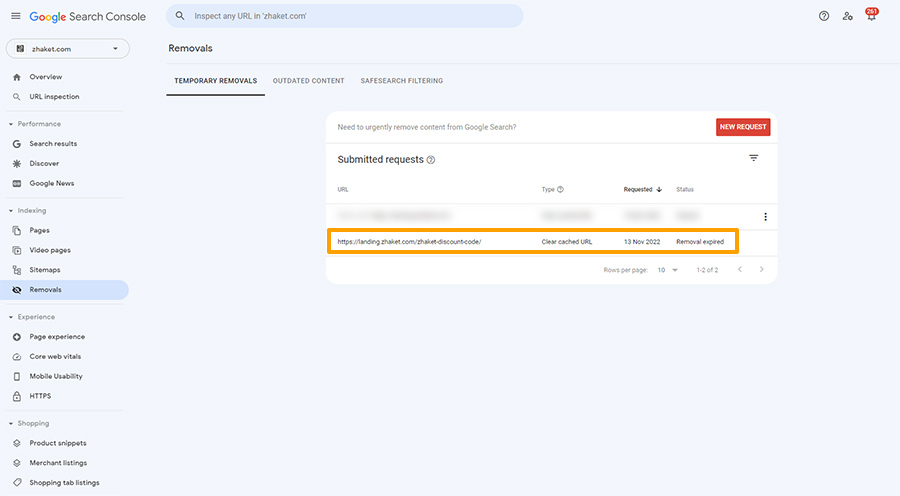Click the 'Removal expired' status cell

pos(700,242)
